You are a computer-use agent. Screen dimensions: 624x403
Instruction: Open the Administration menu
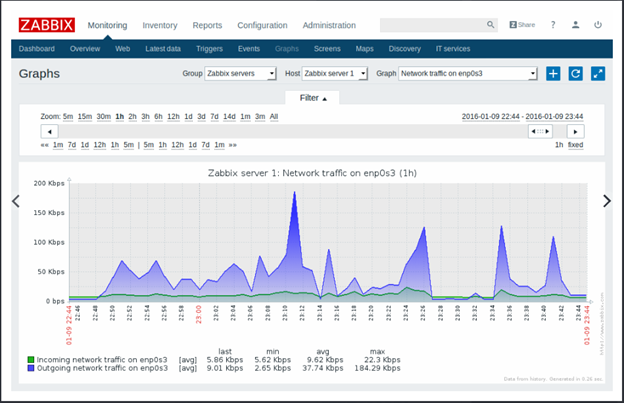click(x=329, y=25)
